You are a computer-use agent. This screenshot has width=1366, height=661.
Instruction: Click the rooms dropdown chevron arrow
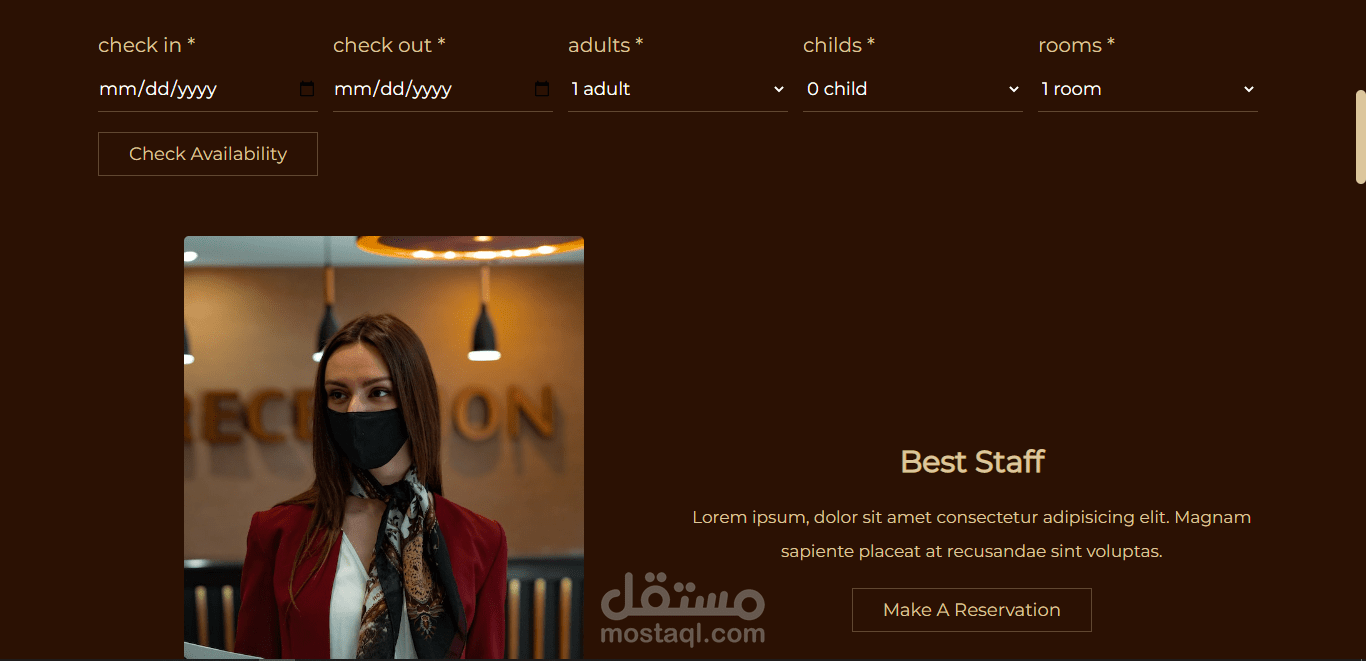(1249, 89)
